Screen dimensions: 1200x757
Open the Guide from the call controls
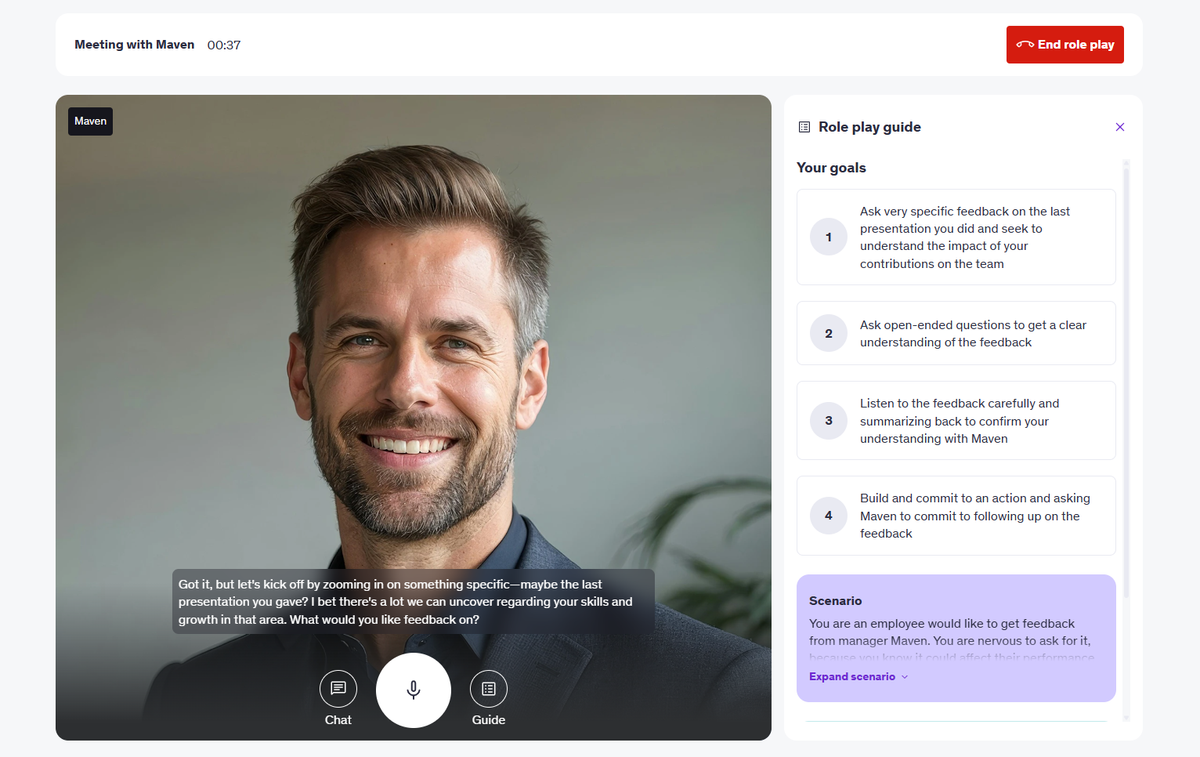coord(488,689)
